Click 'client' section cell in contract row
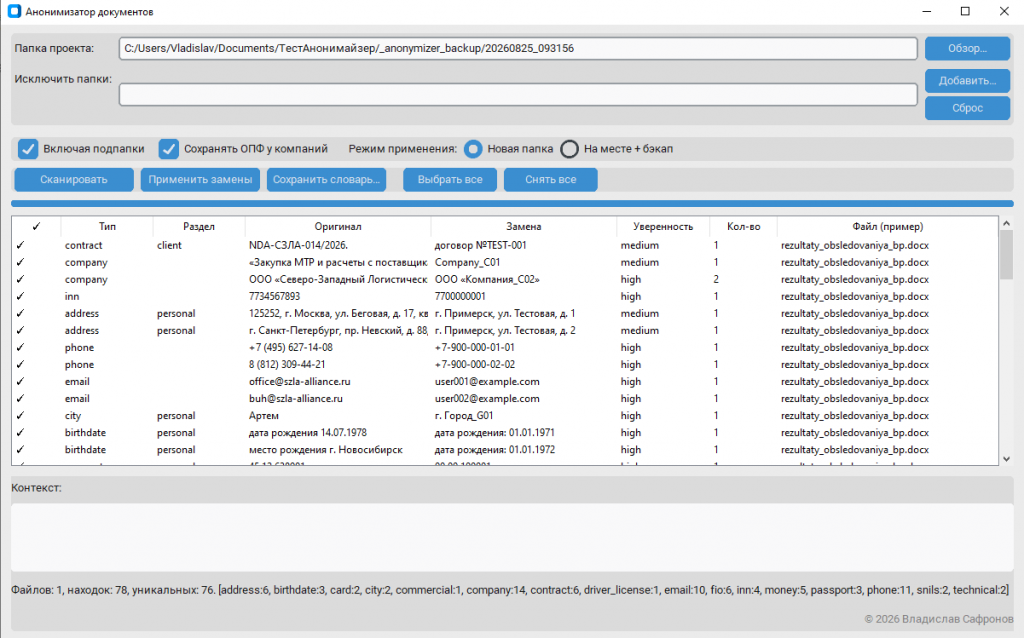The width and height of the screenshot is (1024, 638). tap(199, 246)
